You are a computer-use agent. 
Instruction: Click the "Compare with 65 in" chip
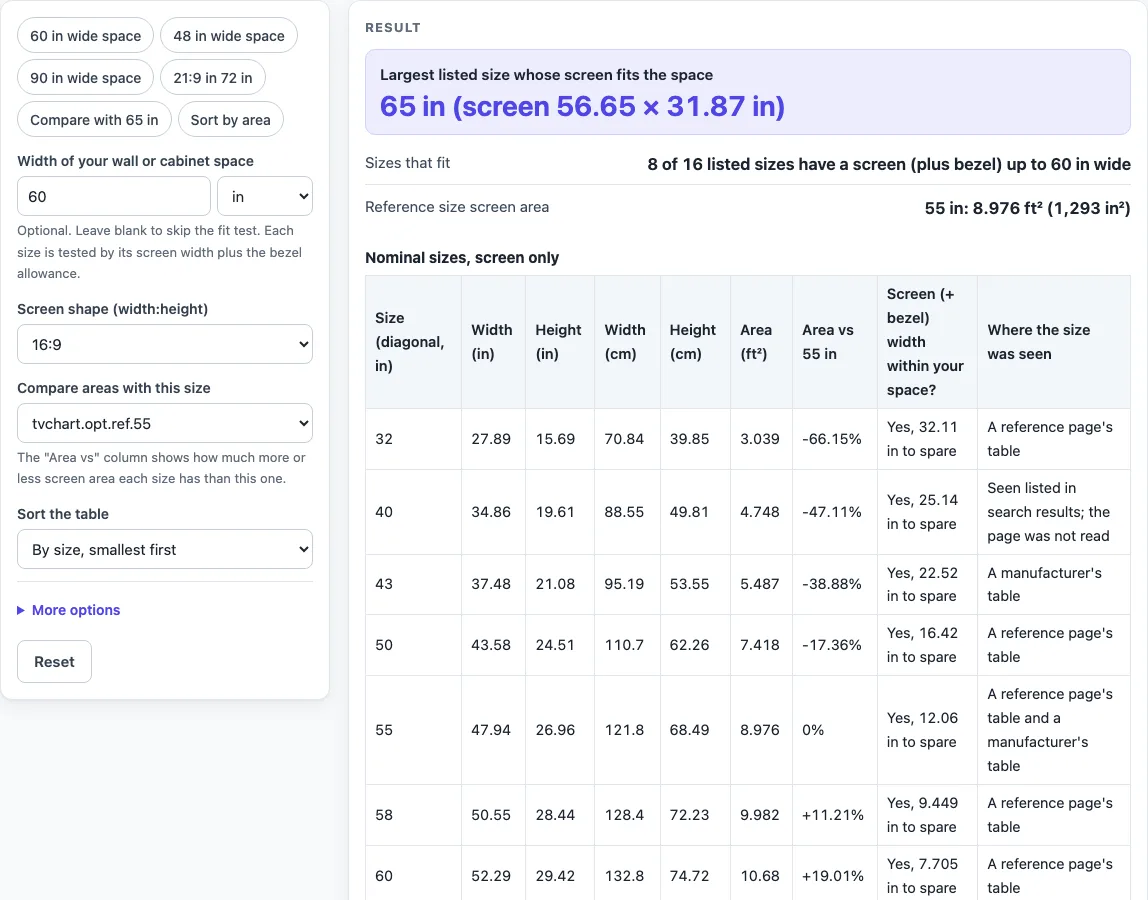tap(94, 119)
